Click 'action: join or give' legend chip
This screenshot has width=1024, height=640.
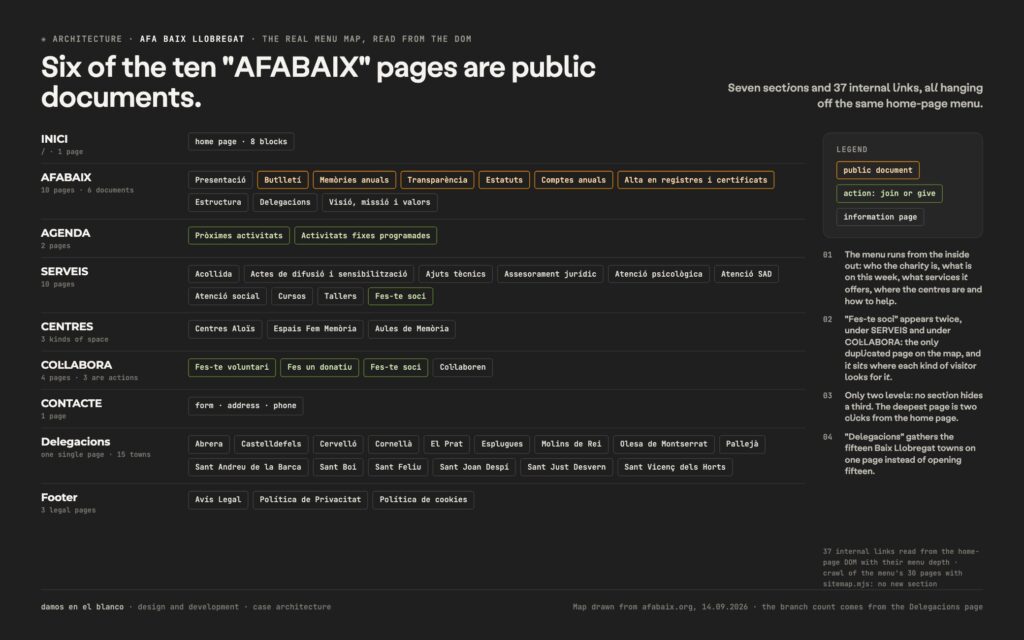click(x=889, y=194)
